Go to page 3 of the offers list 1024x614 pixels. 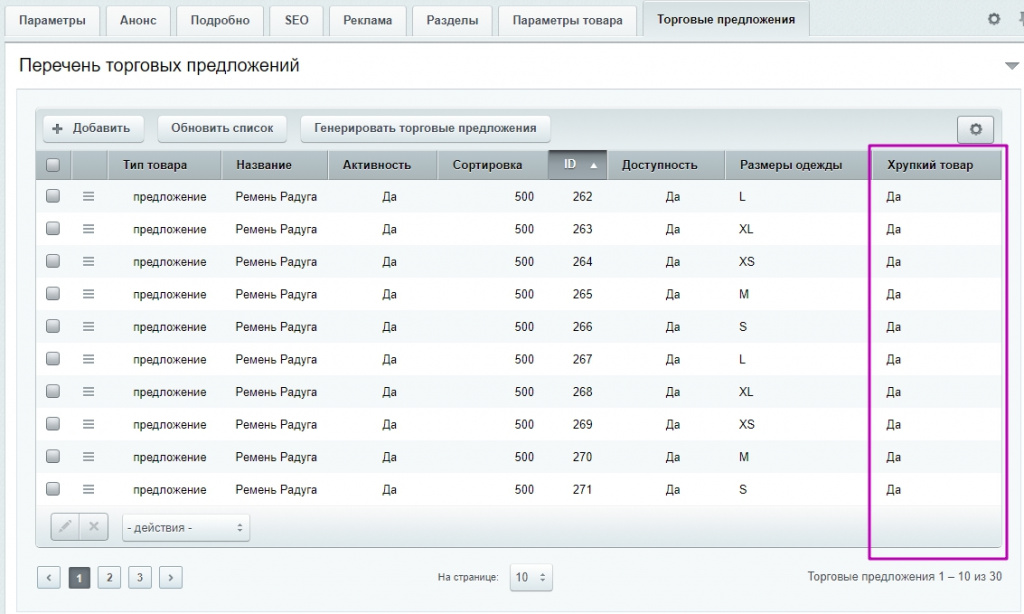tap(140, 577)
